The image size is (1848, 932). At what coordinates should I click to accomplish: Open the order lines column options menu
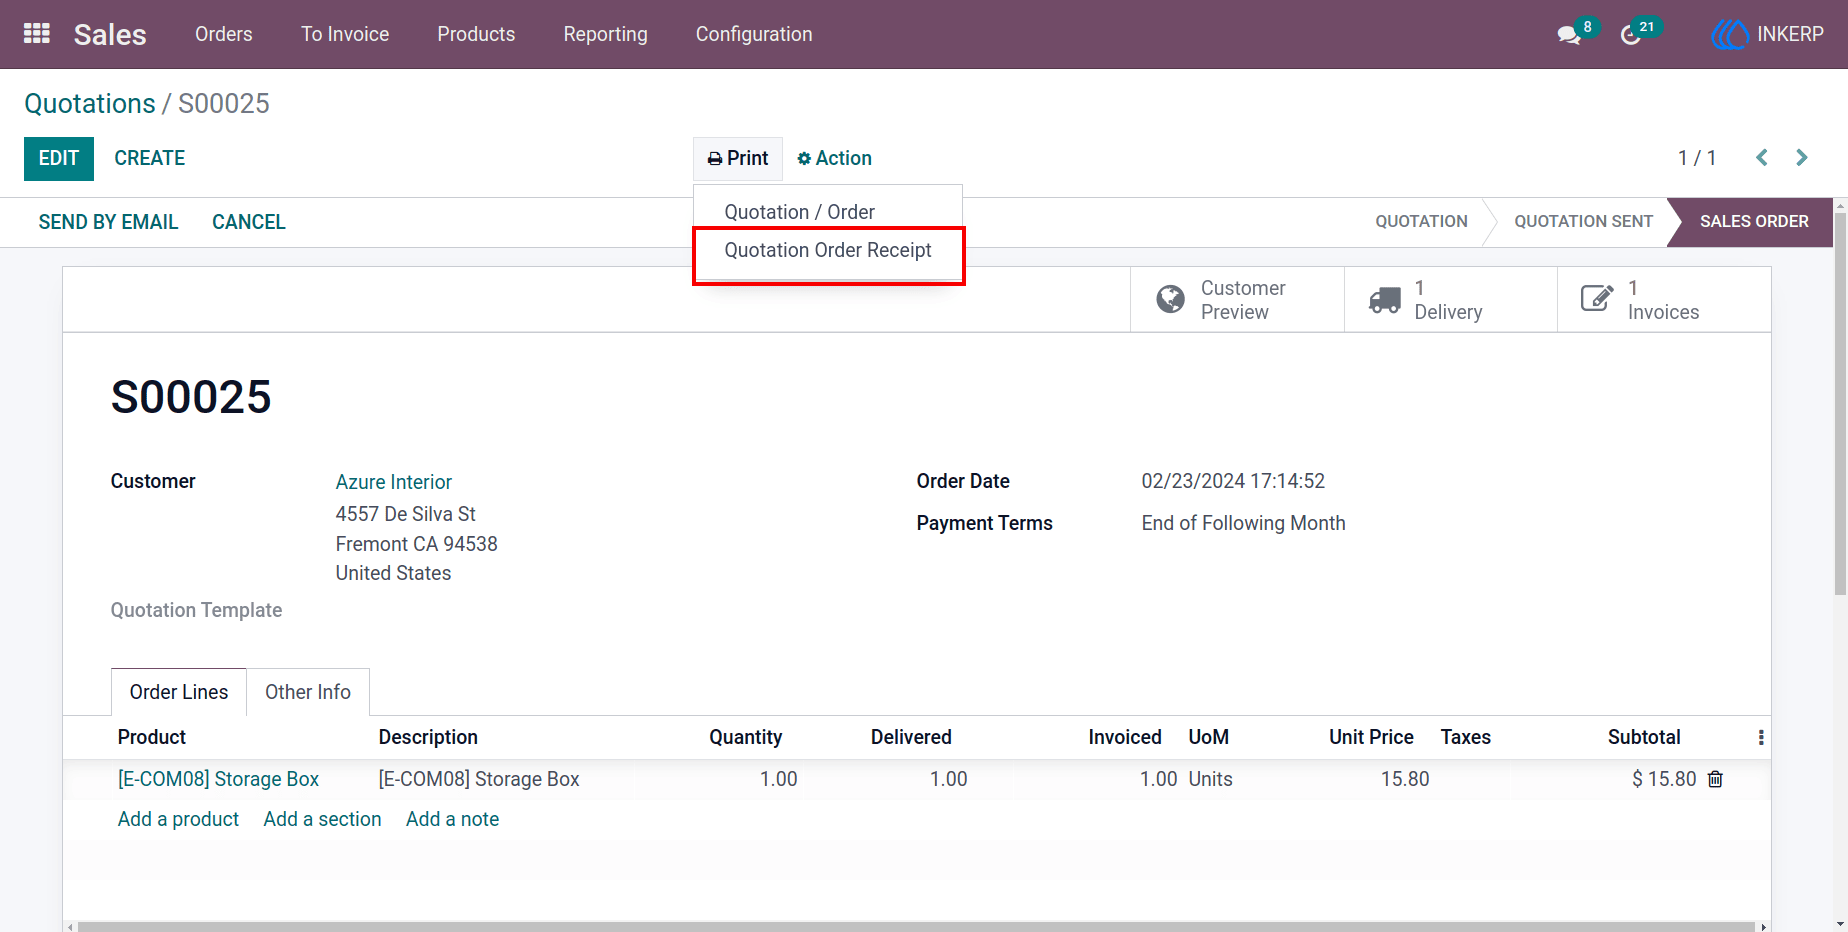click(x=1761, y=737)
